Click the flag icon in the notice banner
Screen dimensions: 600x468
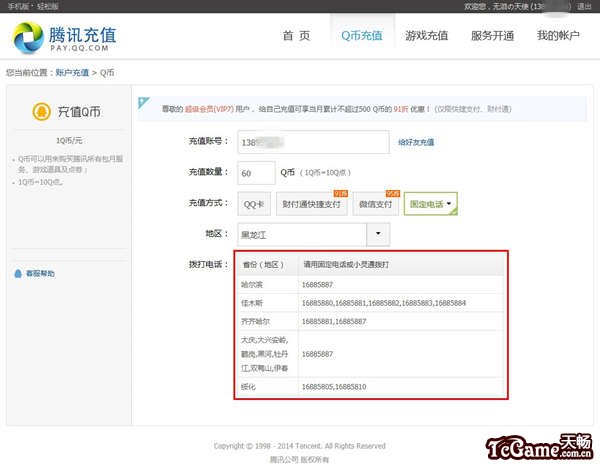click(x=143, y=103)
